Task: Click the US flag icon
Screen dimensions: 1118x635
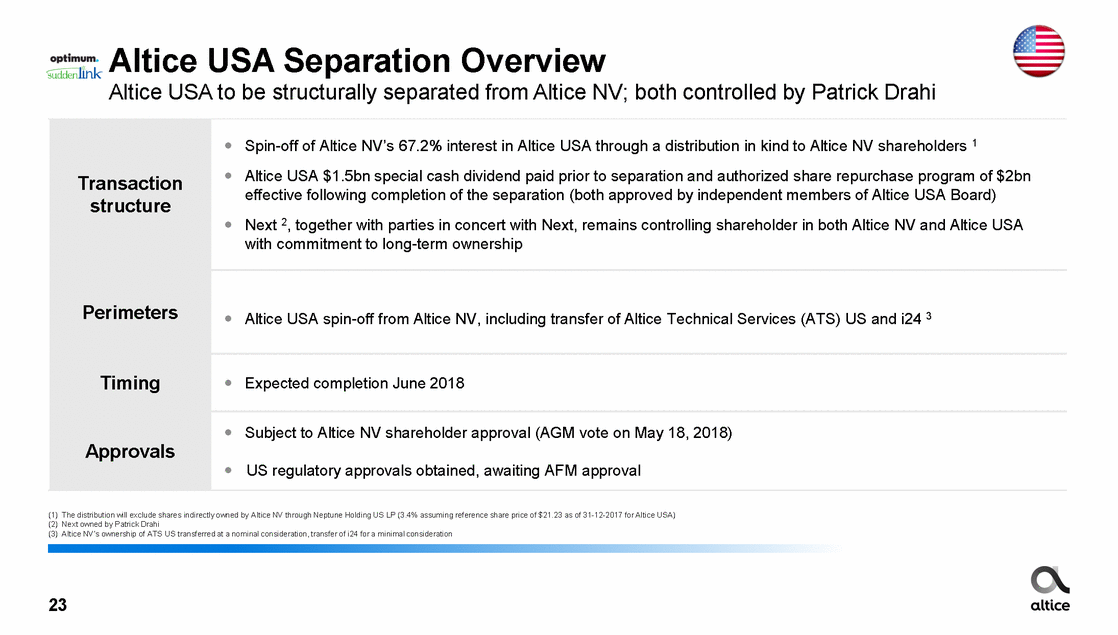Action: click(1039, 51)
